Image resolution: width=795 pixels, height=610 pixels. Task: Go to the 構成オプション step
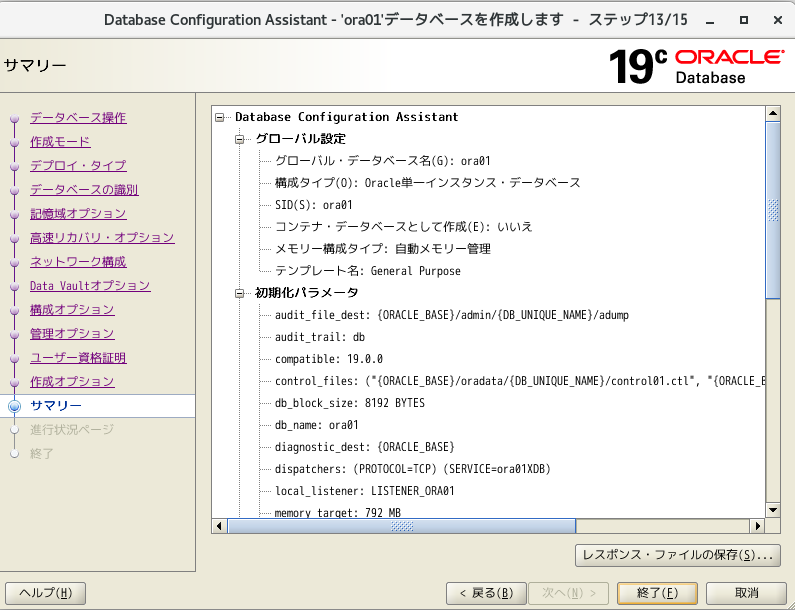coord(72,309)
